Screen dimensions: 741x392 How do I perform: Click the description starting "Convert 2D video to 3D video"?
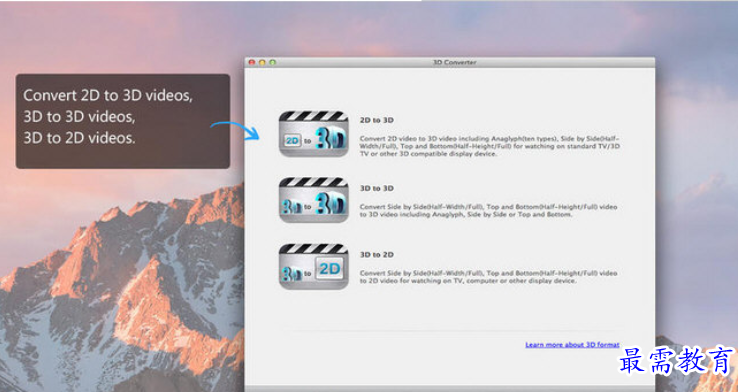490,146
